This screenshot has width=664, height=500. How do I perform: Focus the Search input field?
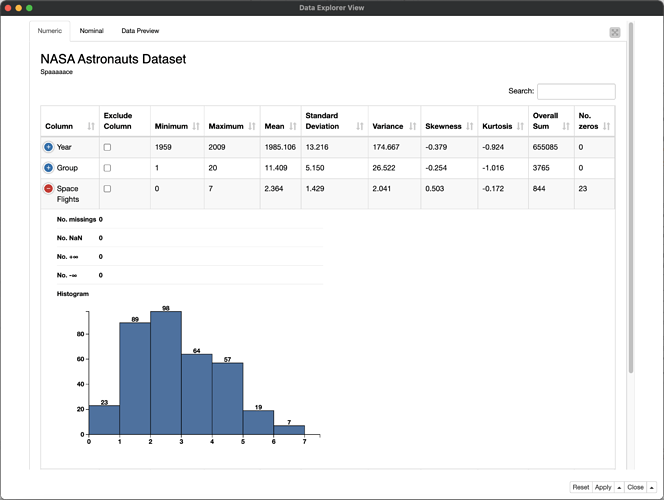click(576, 91)
